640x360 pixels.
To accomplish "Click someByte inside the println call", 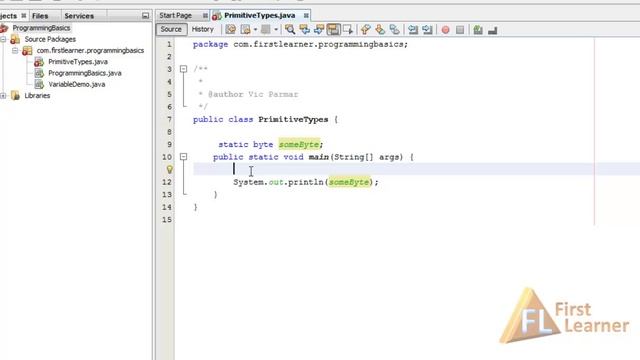I will click(x=349, y=182).
